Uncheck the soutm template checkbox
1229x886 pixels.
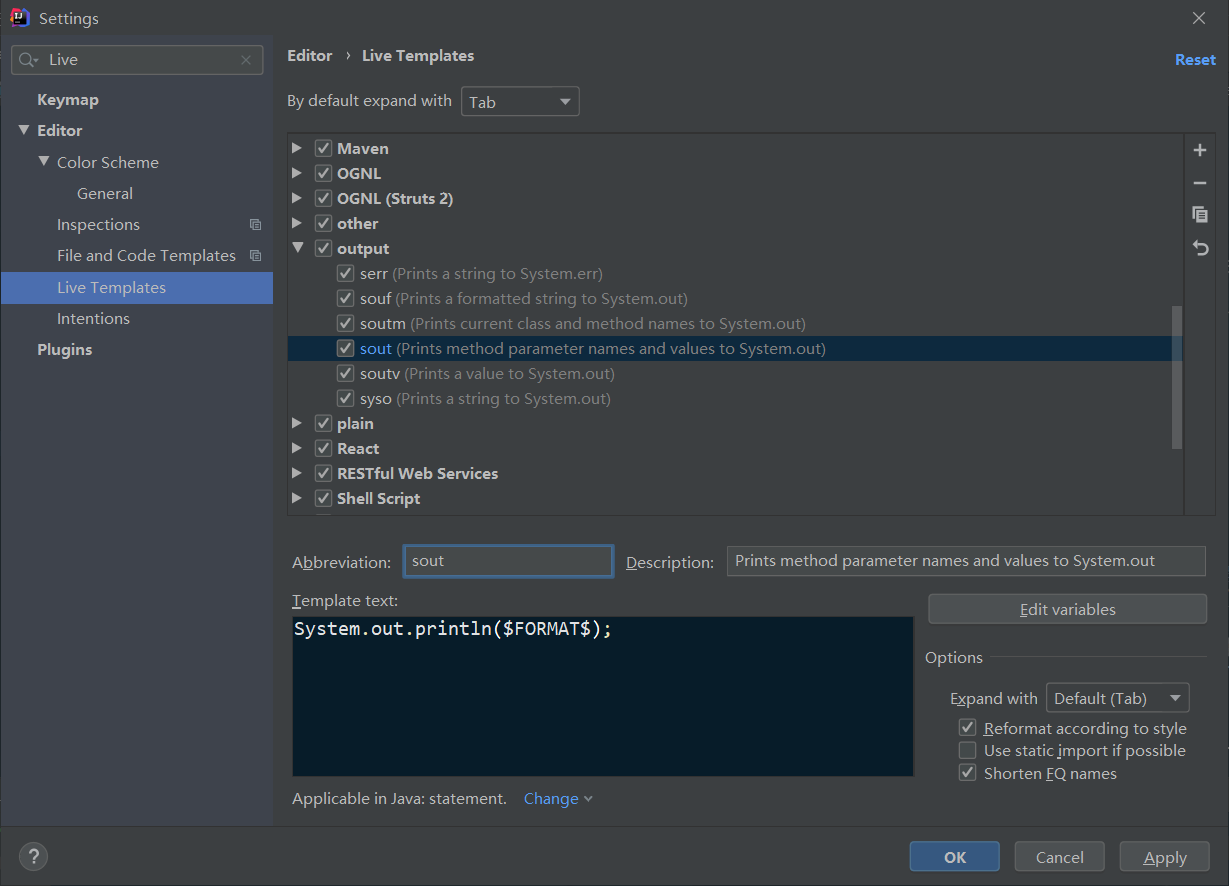[345, 323]
